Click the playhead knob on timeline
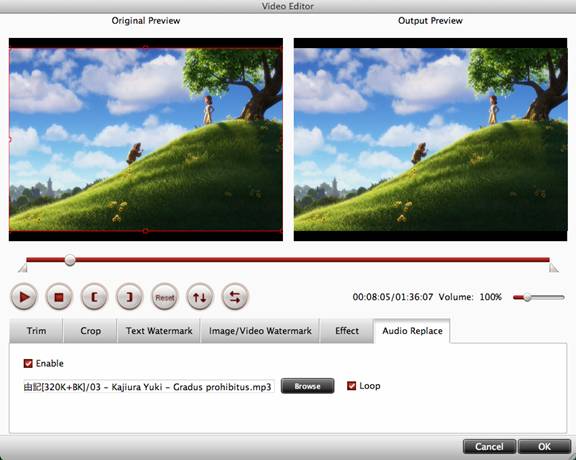Screen dimensions: 576x460 (x=70, y=260)
